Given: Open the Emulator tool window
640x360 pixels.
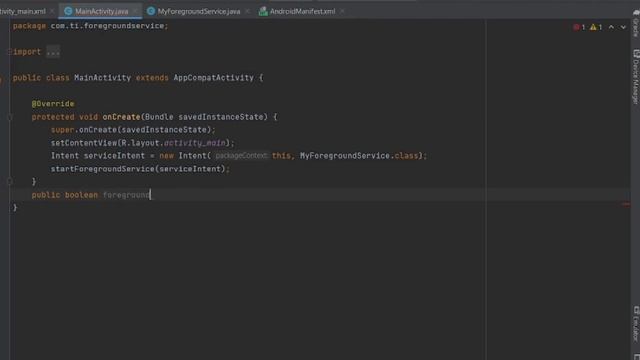Looking at the screenshot, I should [x=636, y=324].
